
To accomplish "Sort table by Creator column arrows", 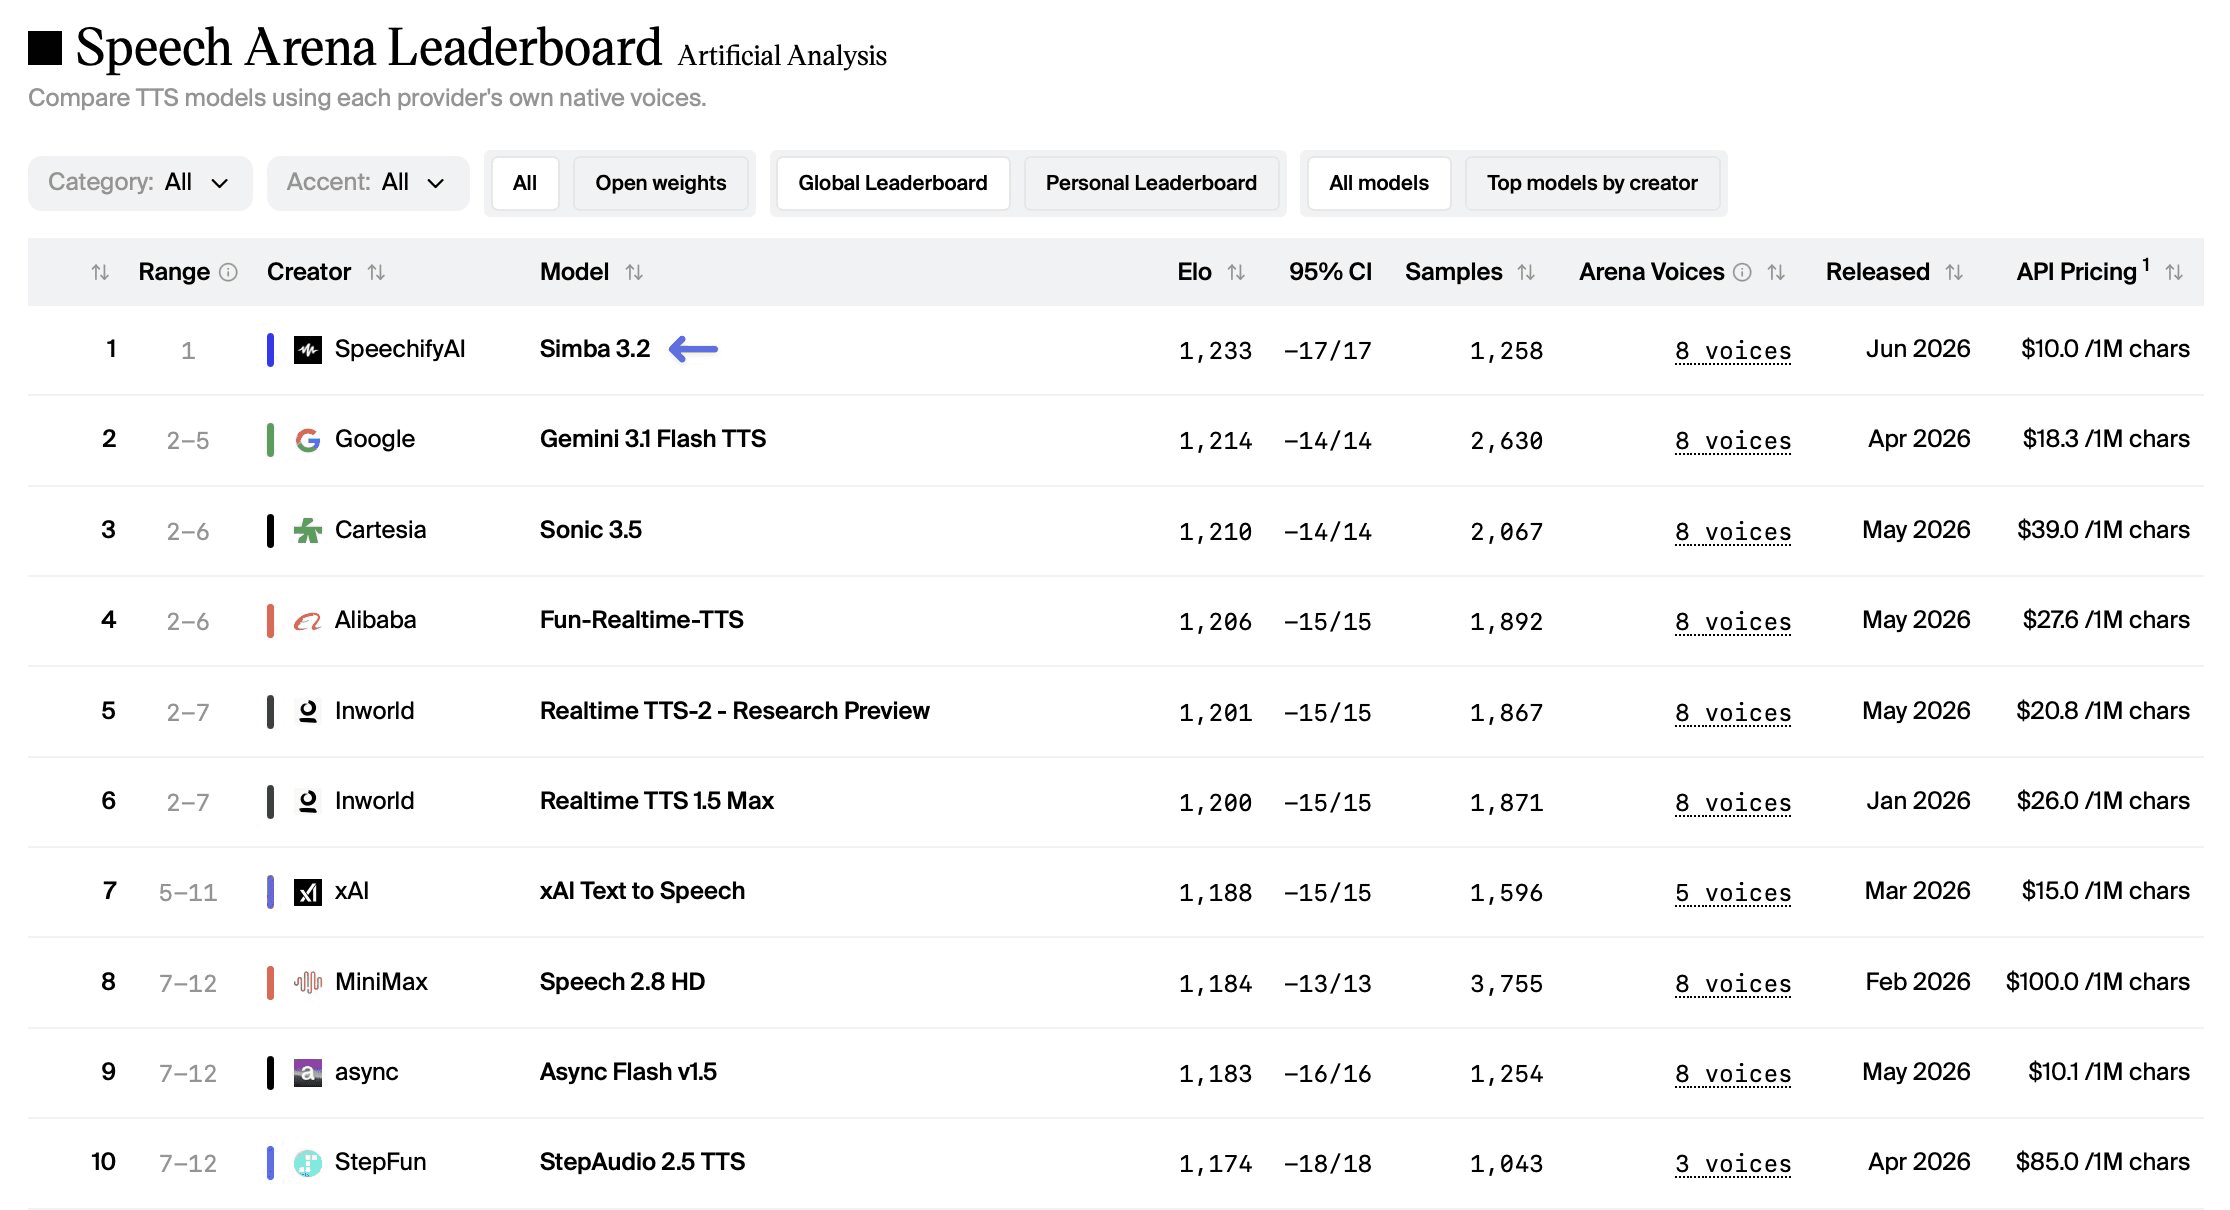I will coord(376,272).
